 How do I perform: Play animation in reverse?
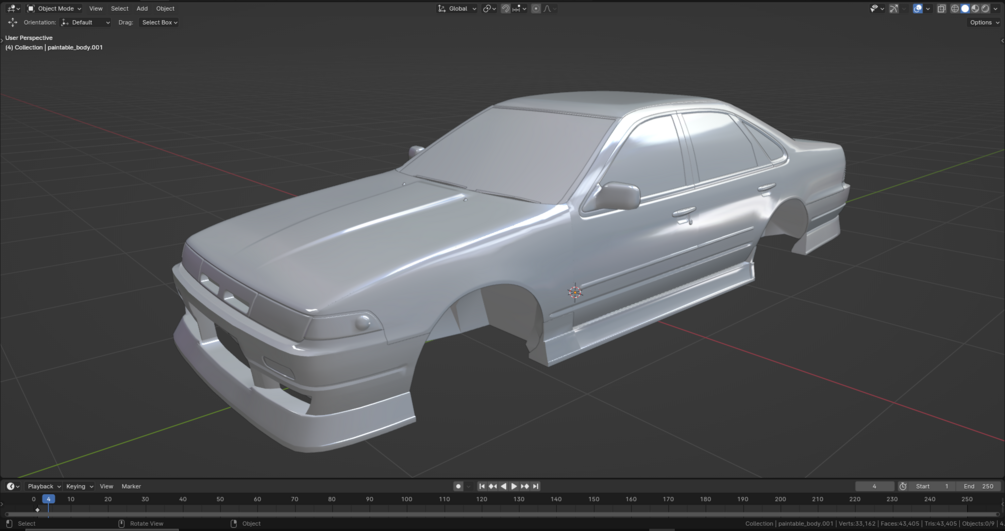pos(503,486)
